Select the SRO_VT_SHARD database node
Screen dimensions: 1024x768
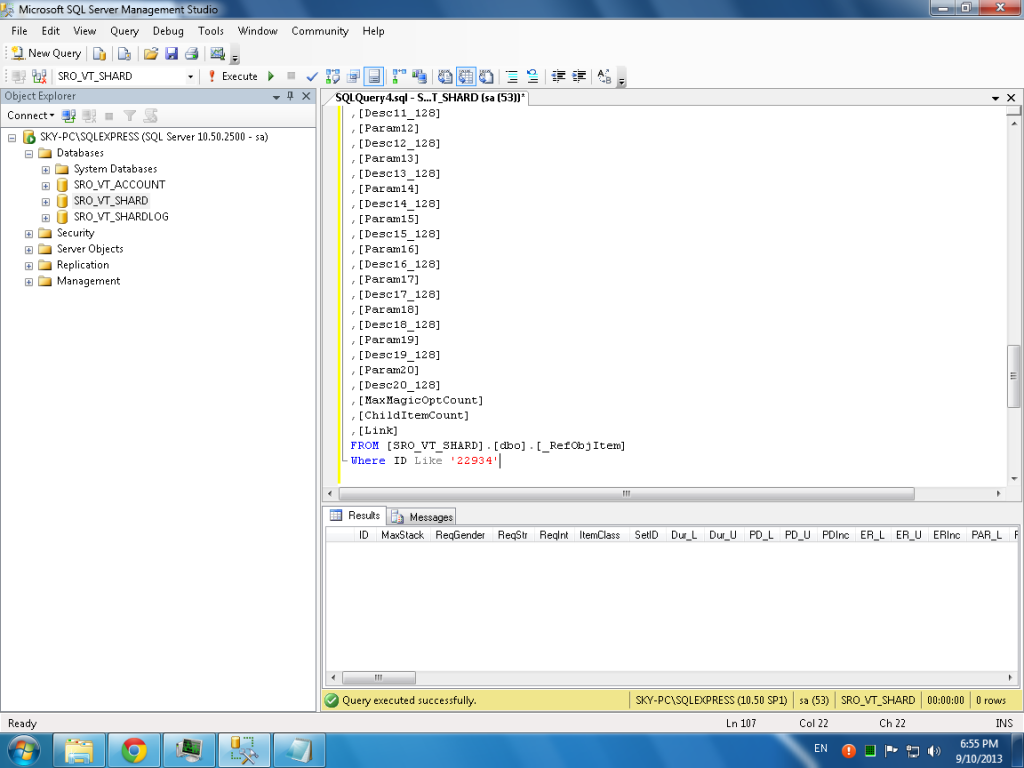pos(110,200)
